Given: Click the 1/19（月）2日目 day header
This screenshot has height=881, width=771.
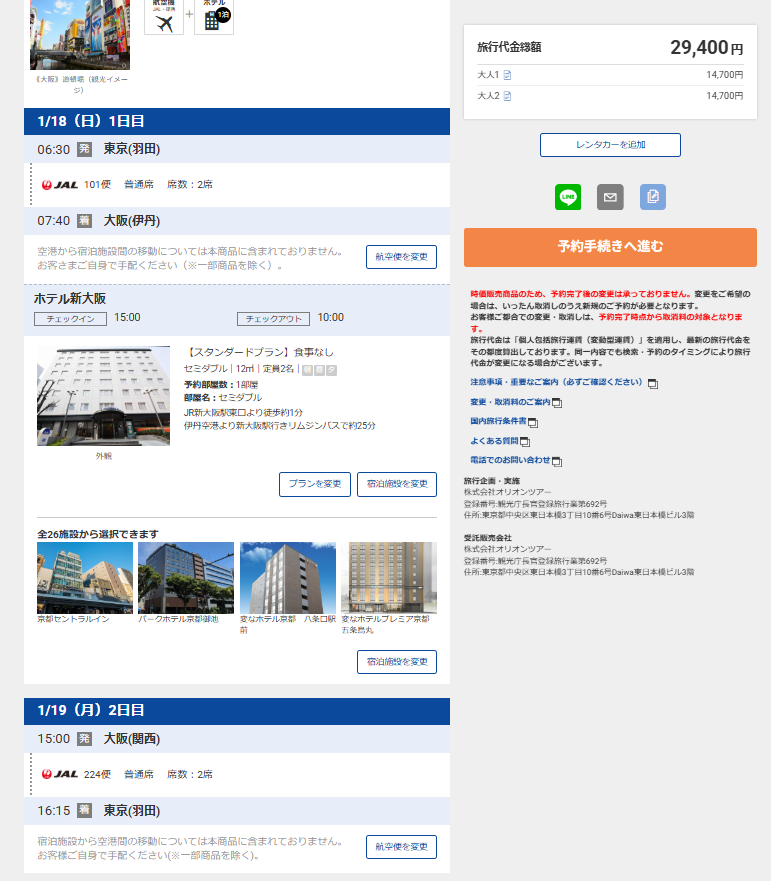Looking at the screenshot, I should (x=237, y=711).
